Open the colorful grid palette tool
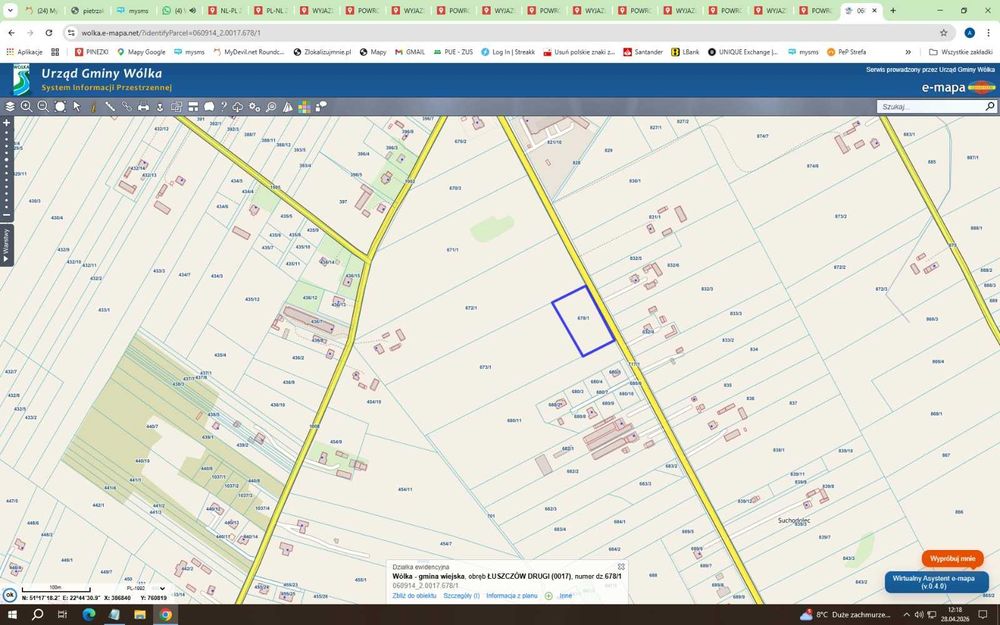This screenshot has width=1000, height=625. [x=304, y=107]
